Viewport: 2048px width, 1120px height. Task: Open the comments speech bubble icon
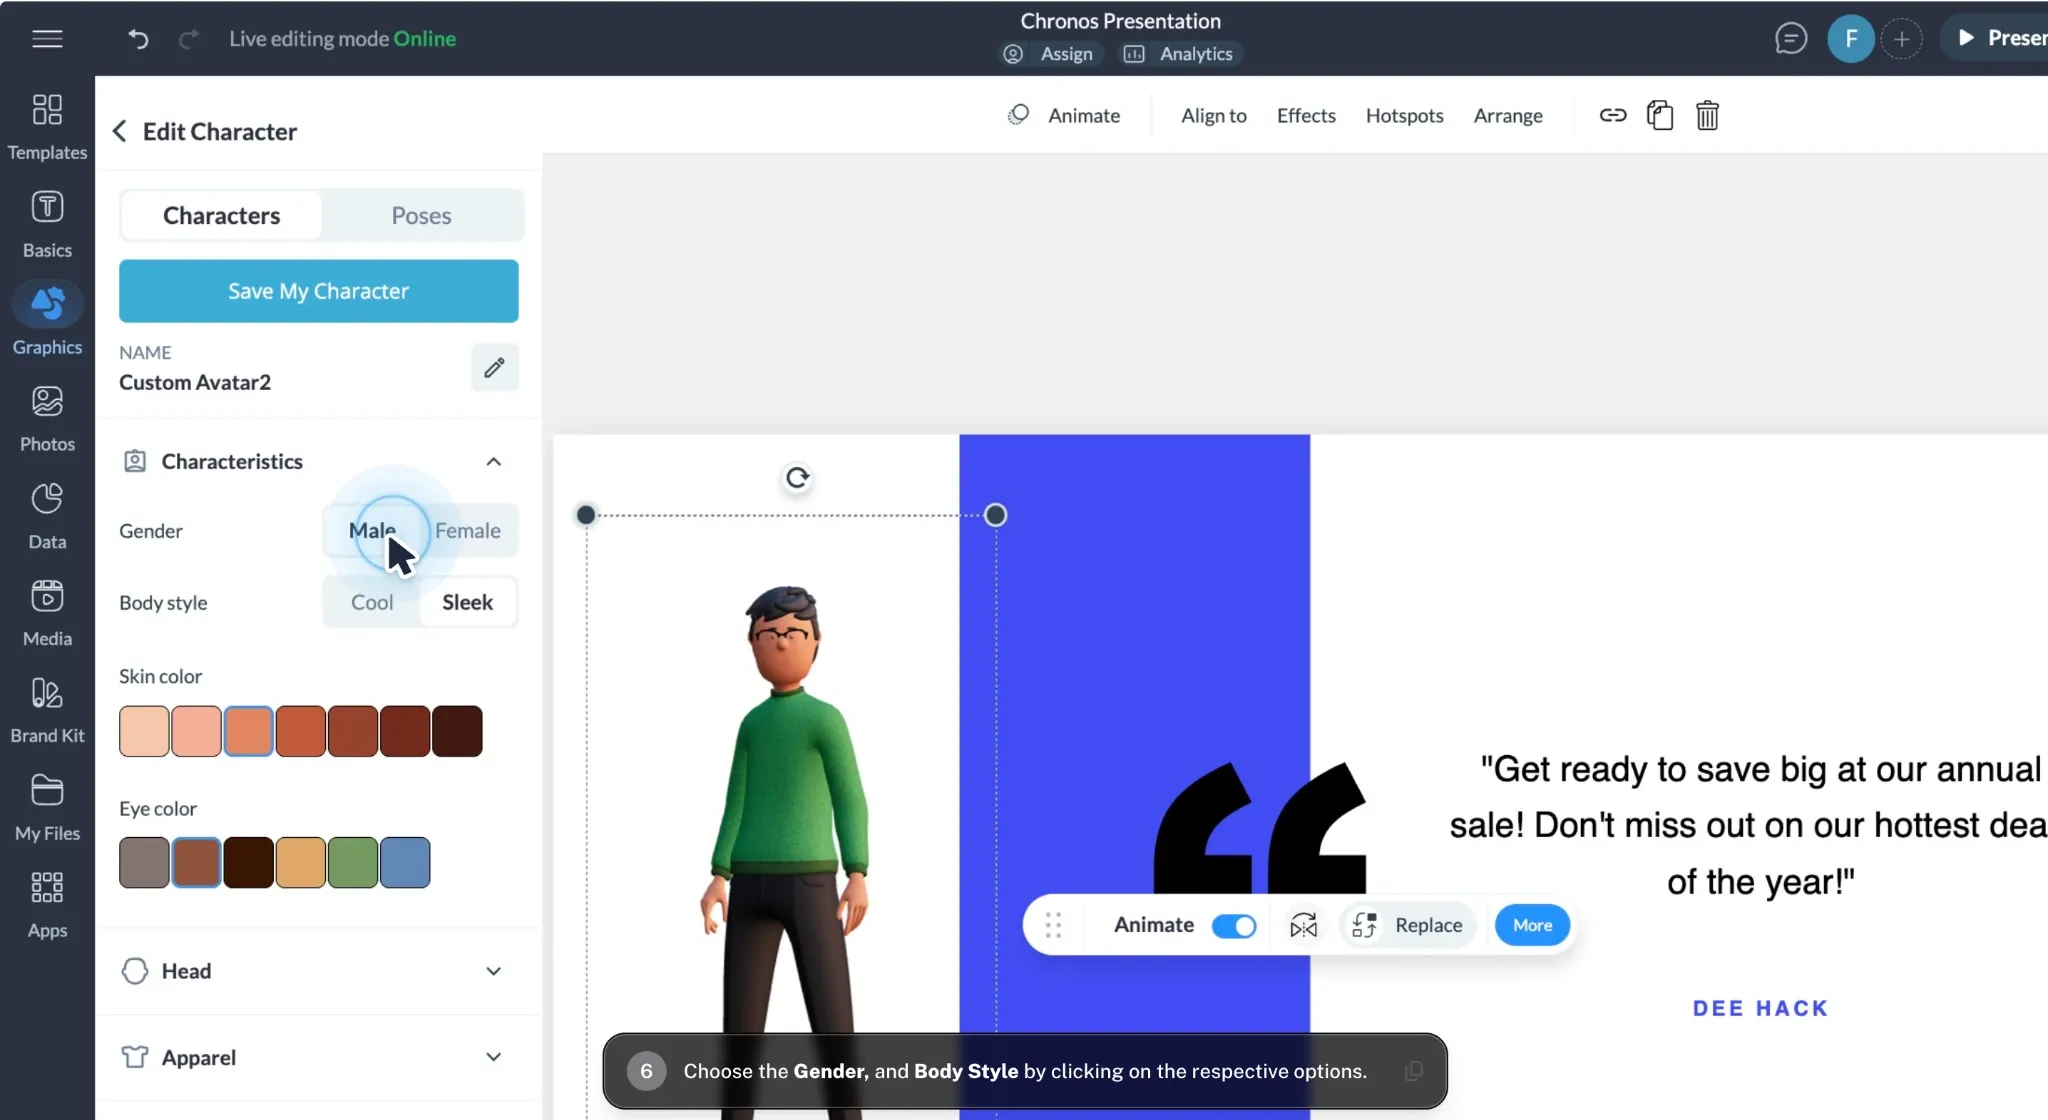click(1790, 39)
